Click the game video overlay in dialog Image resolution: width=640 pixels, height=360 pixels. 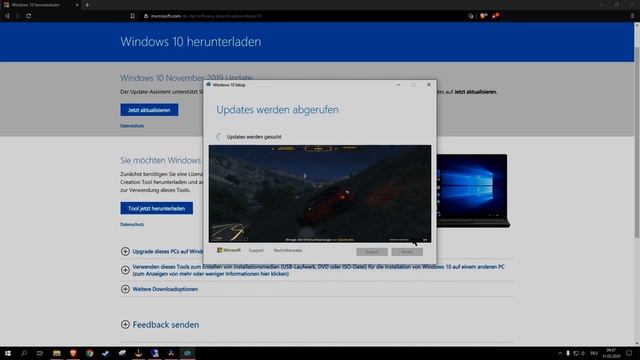pyautogui.click(x=320, y=193)
